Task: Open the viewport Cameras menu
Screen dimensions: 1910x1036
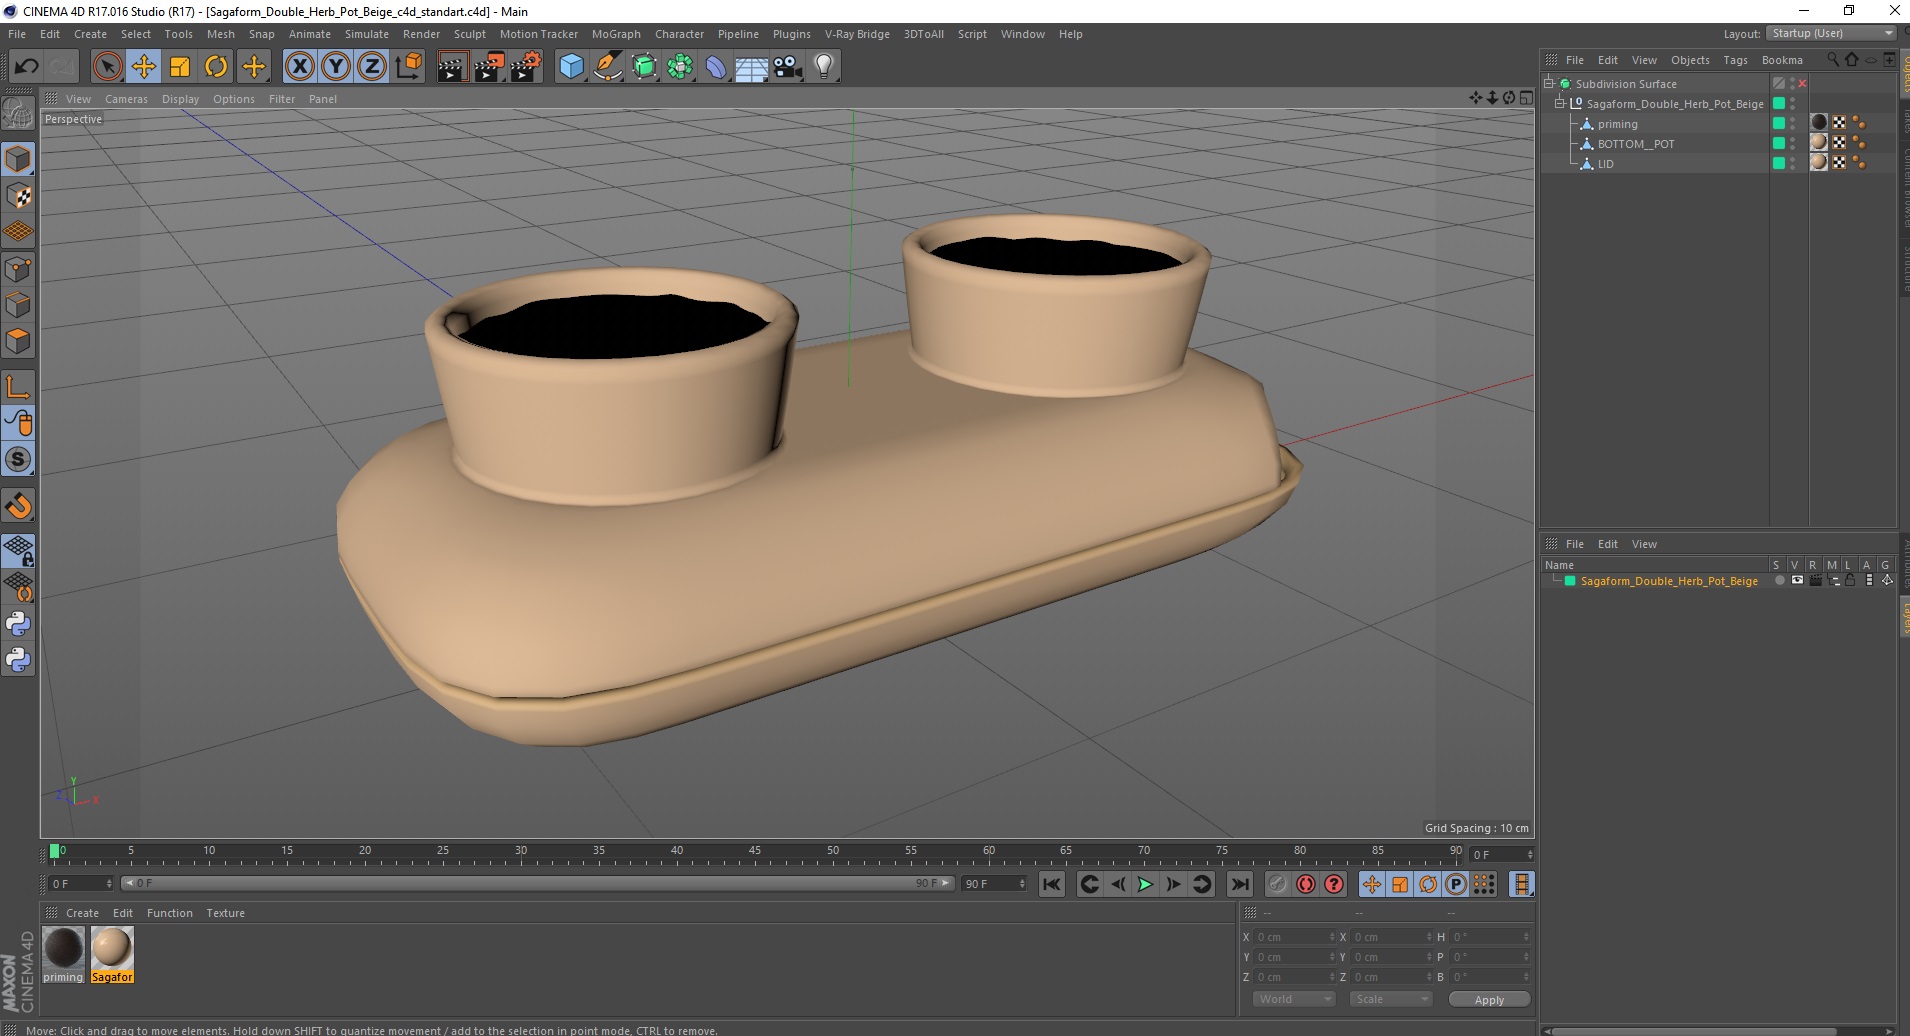Action: 126,99
